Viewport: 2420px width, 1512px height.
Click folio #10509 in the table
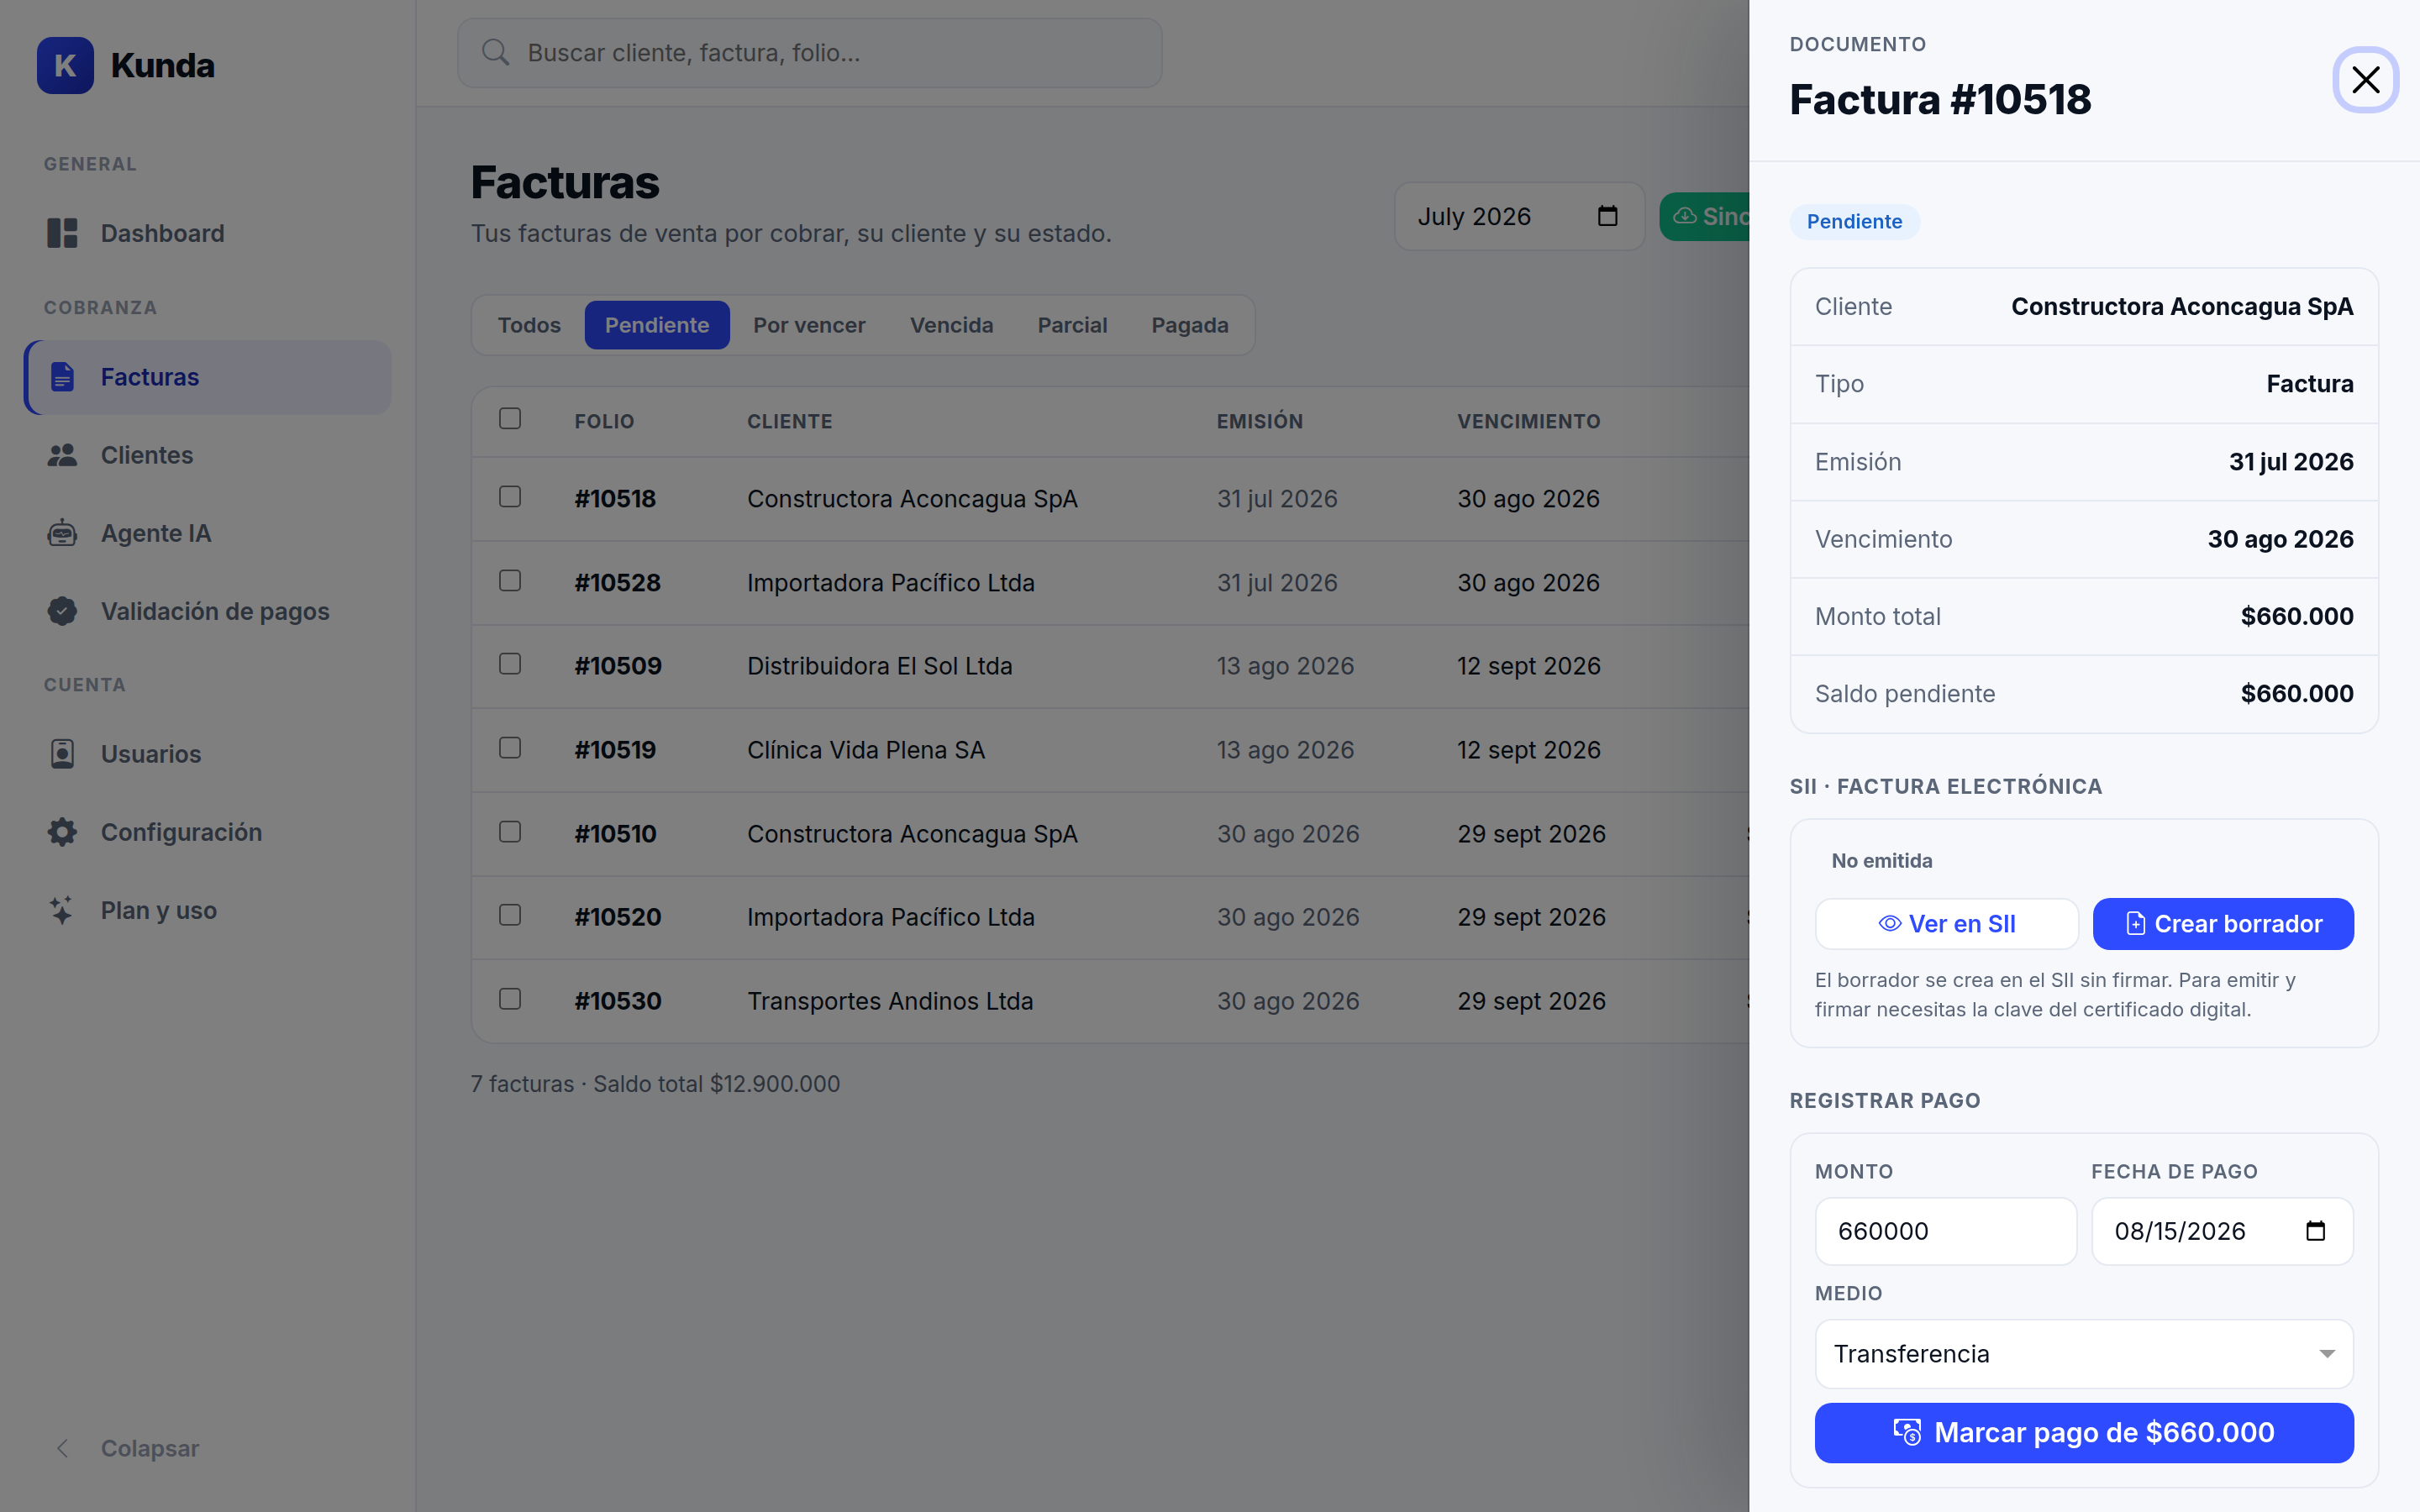618,666
